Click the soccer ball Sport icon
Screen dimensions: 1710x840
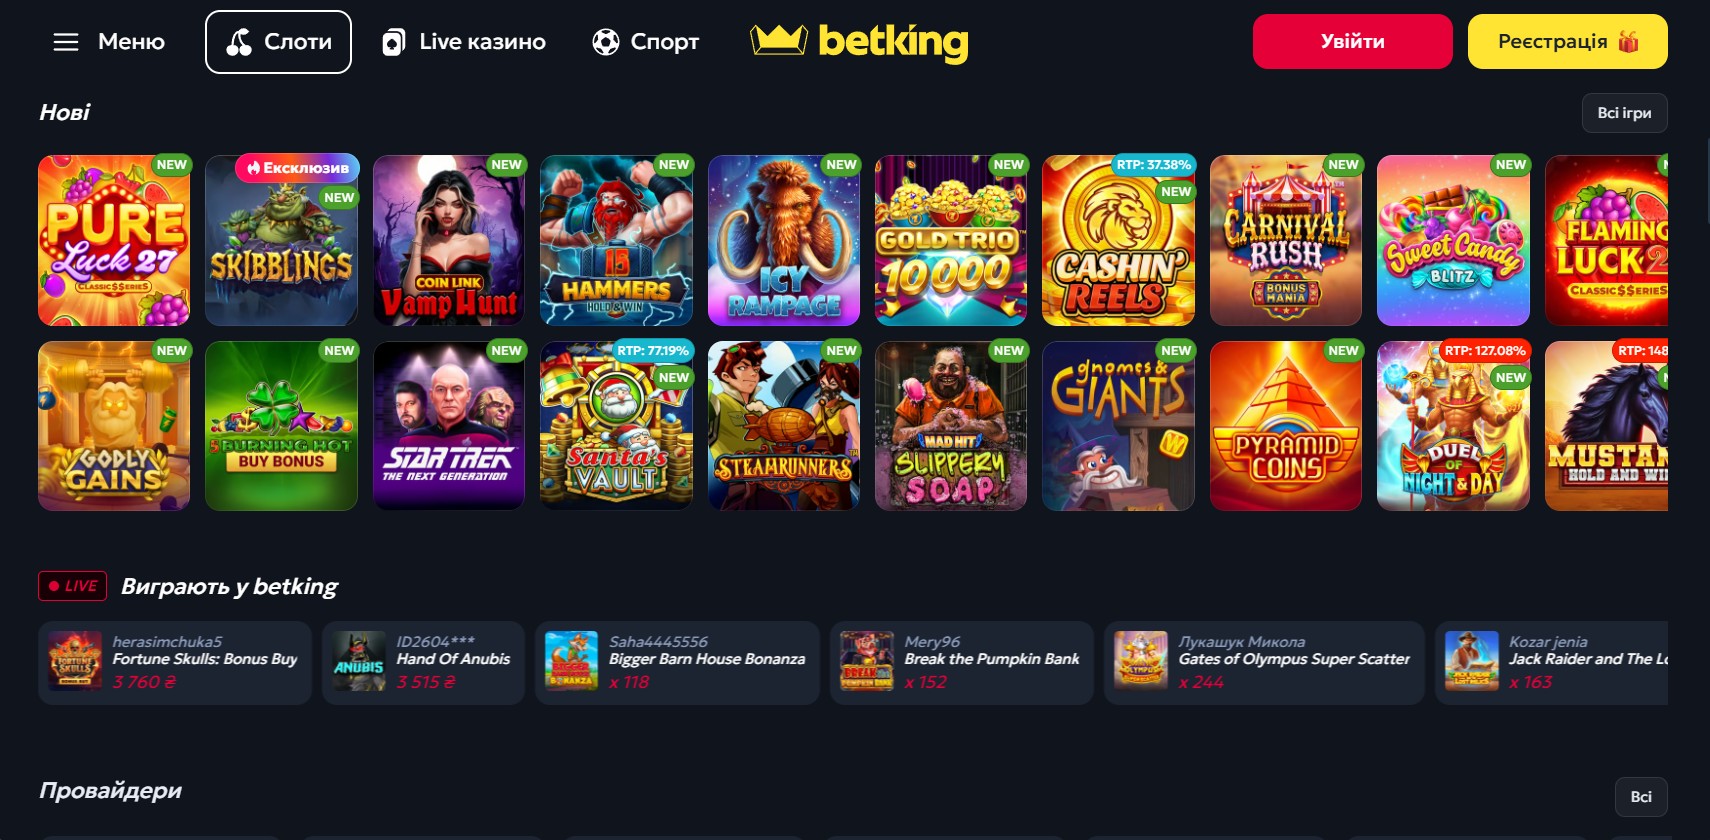point(606,42)
